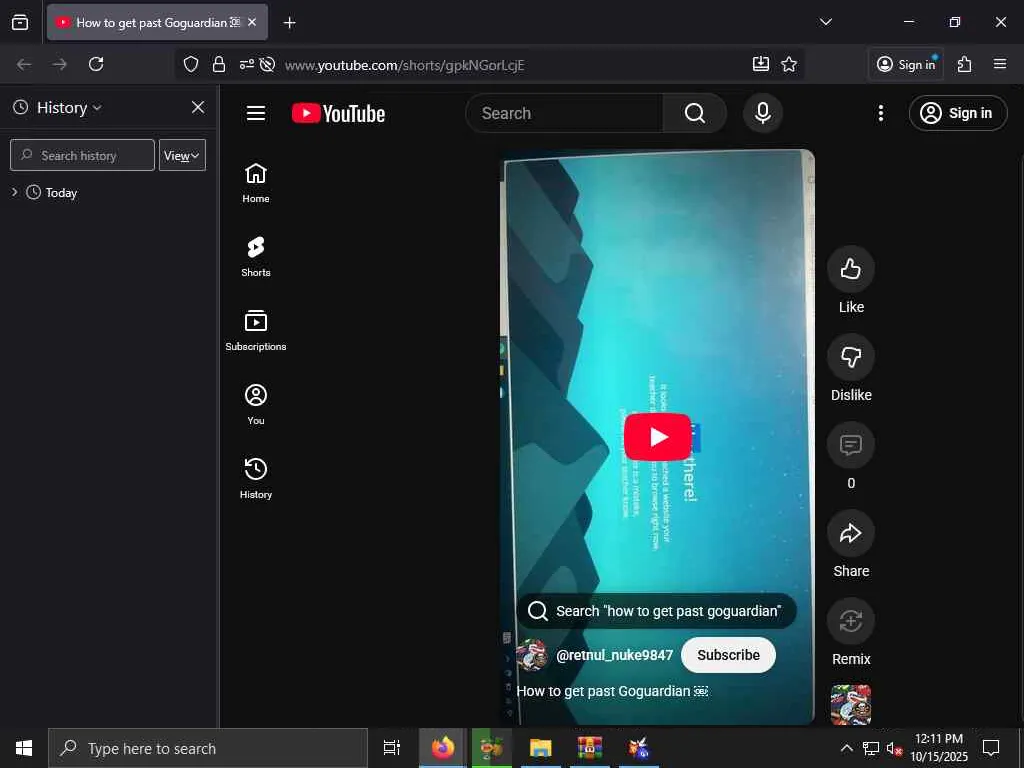1024x768 pixels.
Task: Click the Search history field
Action: tap(82, 155)
